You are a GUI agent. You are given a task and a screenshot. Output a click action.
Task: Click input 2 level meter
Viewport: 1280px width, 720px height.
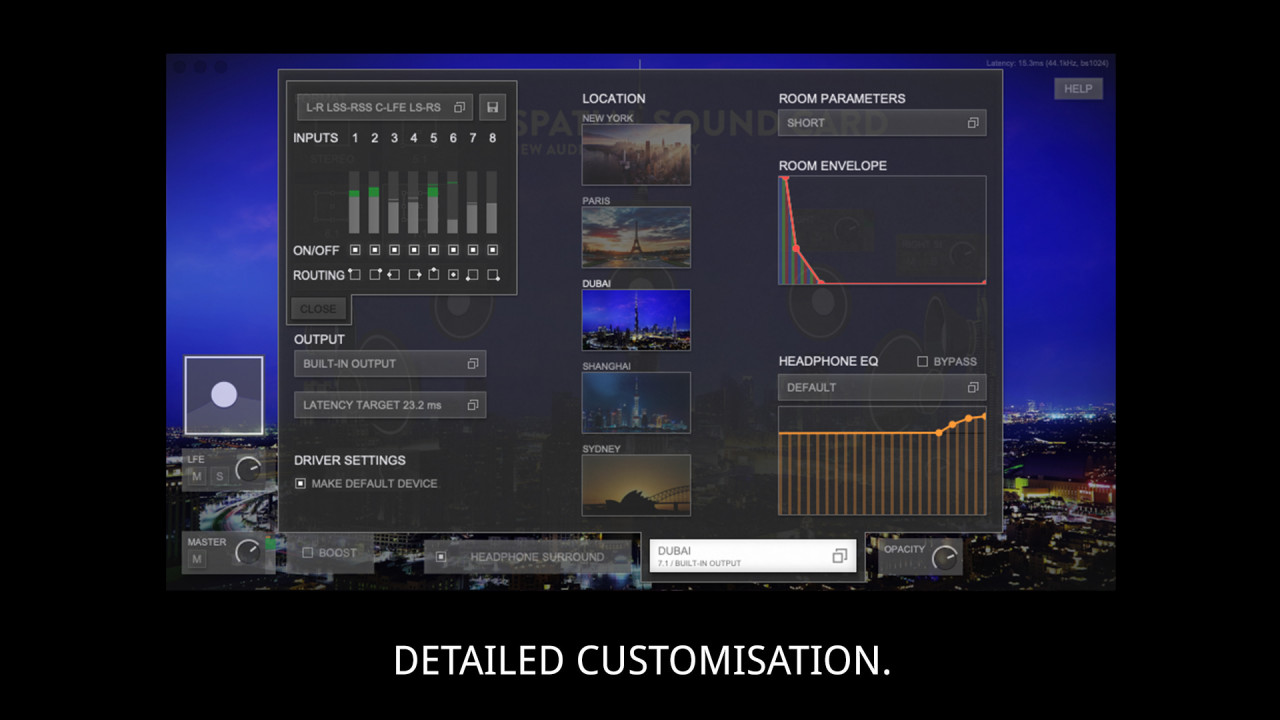coord(374,202)
